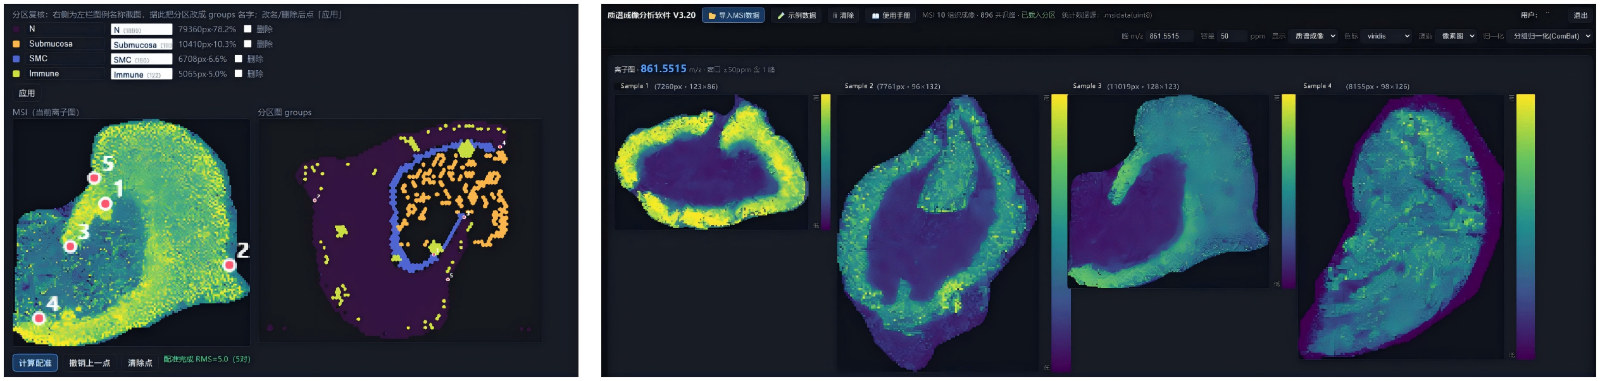1600x381 pixels.
Task: Click the 分区图 groups segmentation map
Action: pyautogui.click(x=400, y=230)
